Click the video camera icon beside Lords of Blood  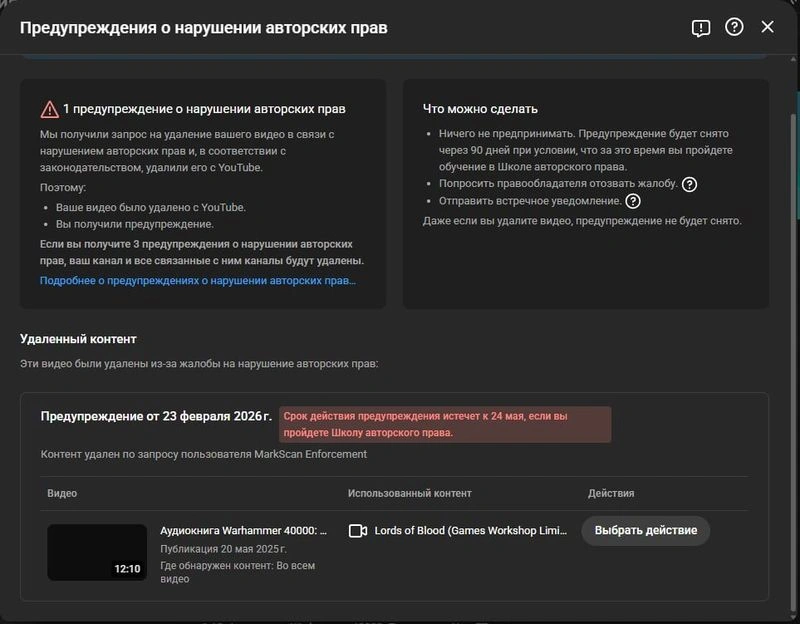(x=358, y=531)
